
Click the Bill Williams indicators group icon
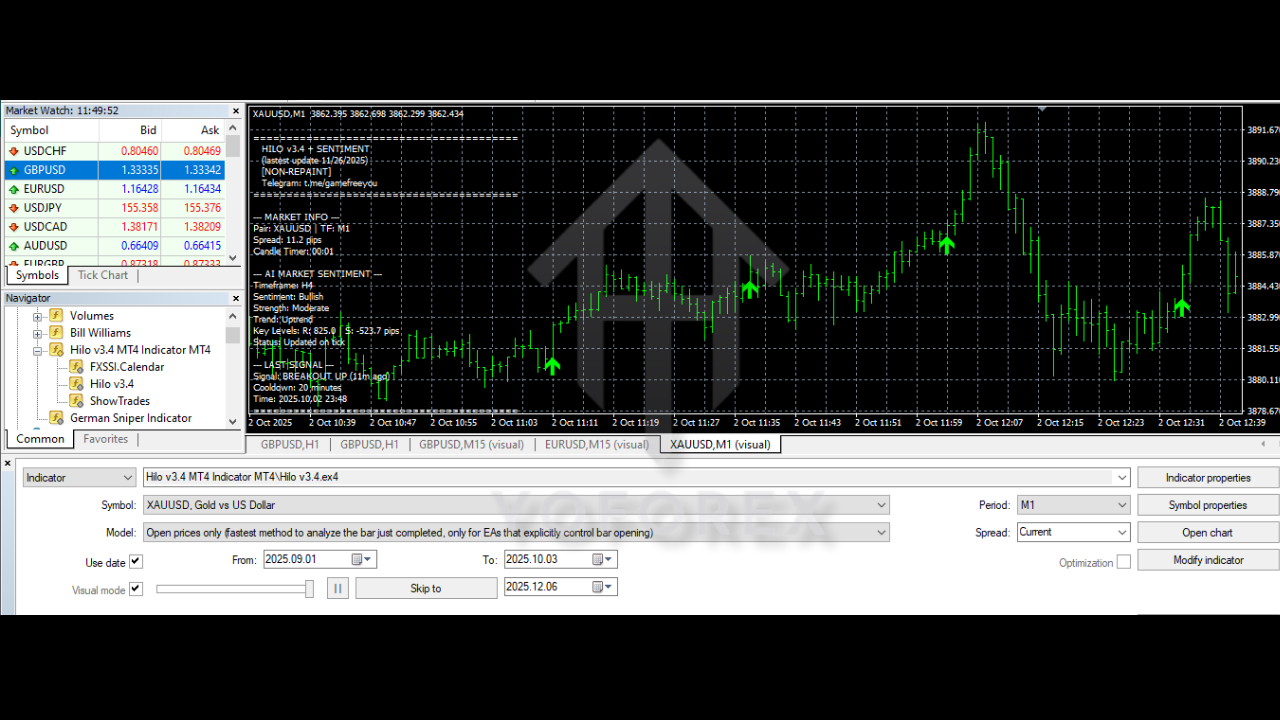point(57,332)
